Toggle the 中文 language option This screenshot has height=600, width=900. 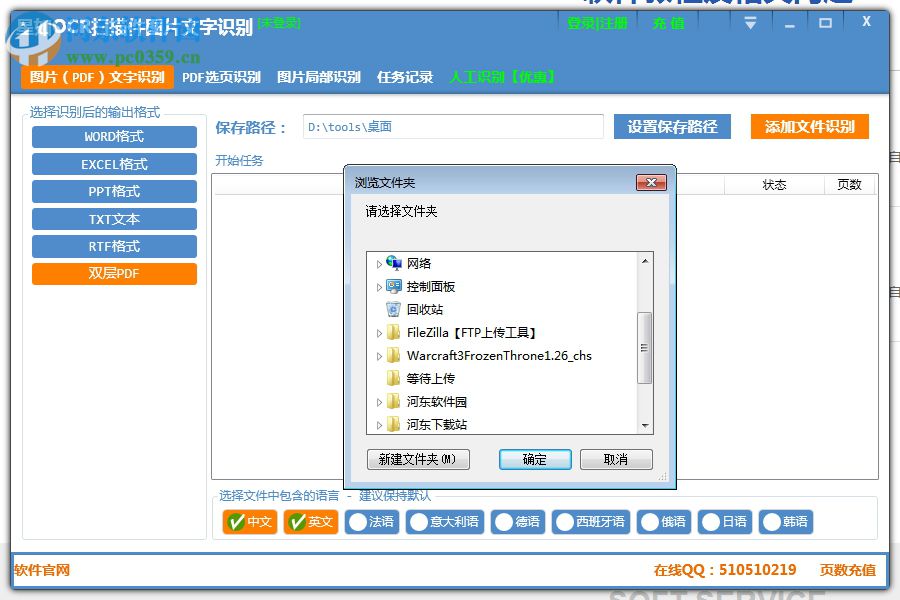[250, 522]
